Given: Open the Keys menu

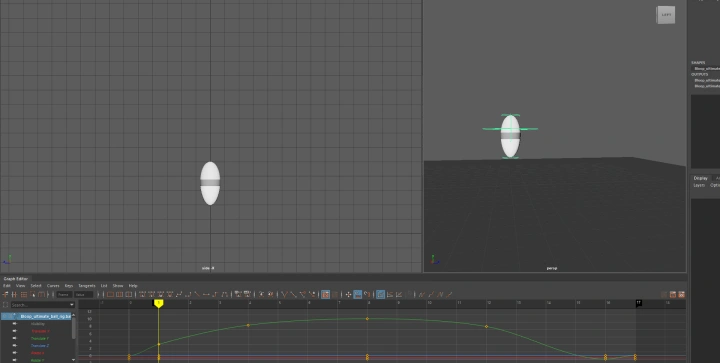Looking at the screenshot, I should point(69,286).
